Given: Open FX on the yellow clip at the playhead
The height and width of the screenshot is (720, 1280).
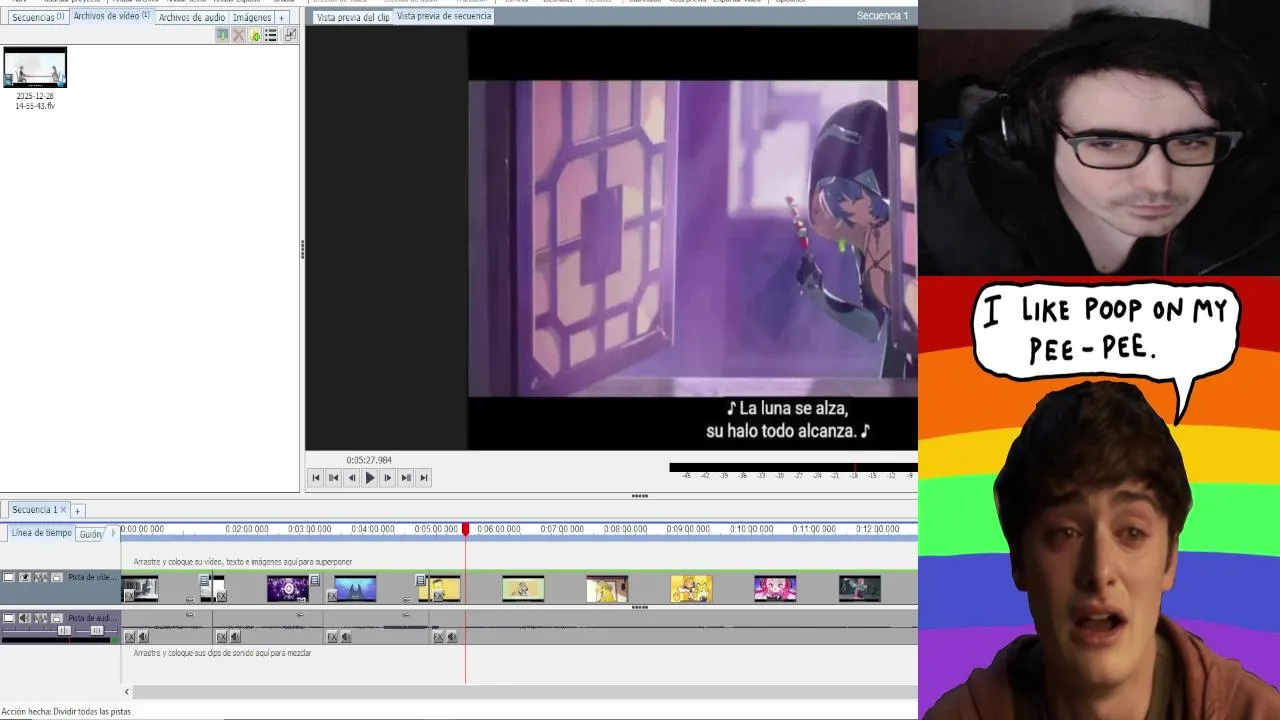Looking at the screenshot, I should click(438, 596).
